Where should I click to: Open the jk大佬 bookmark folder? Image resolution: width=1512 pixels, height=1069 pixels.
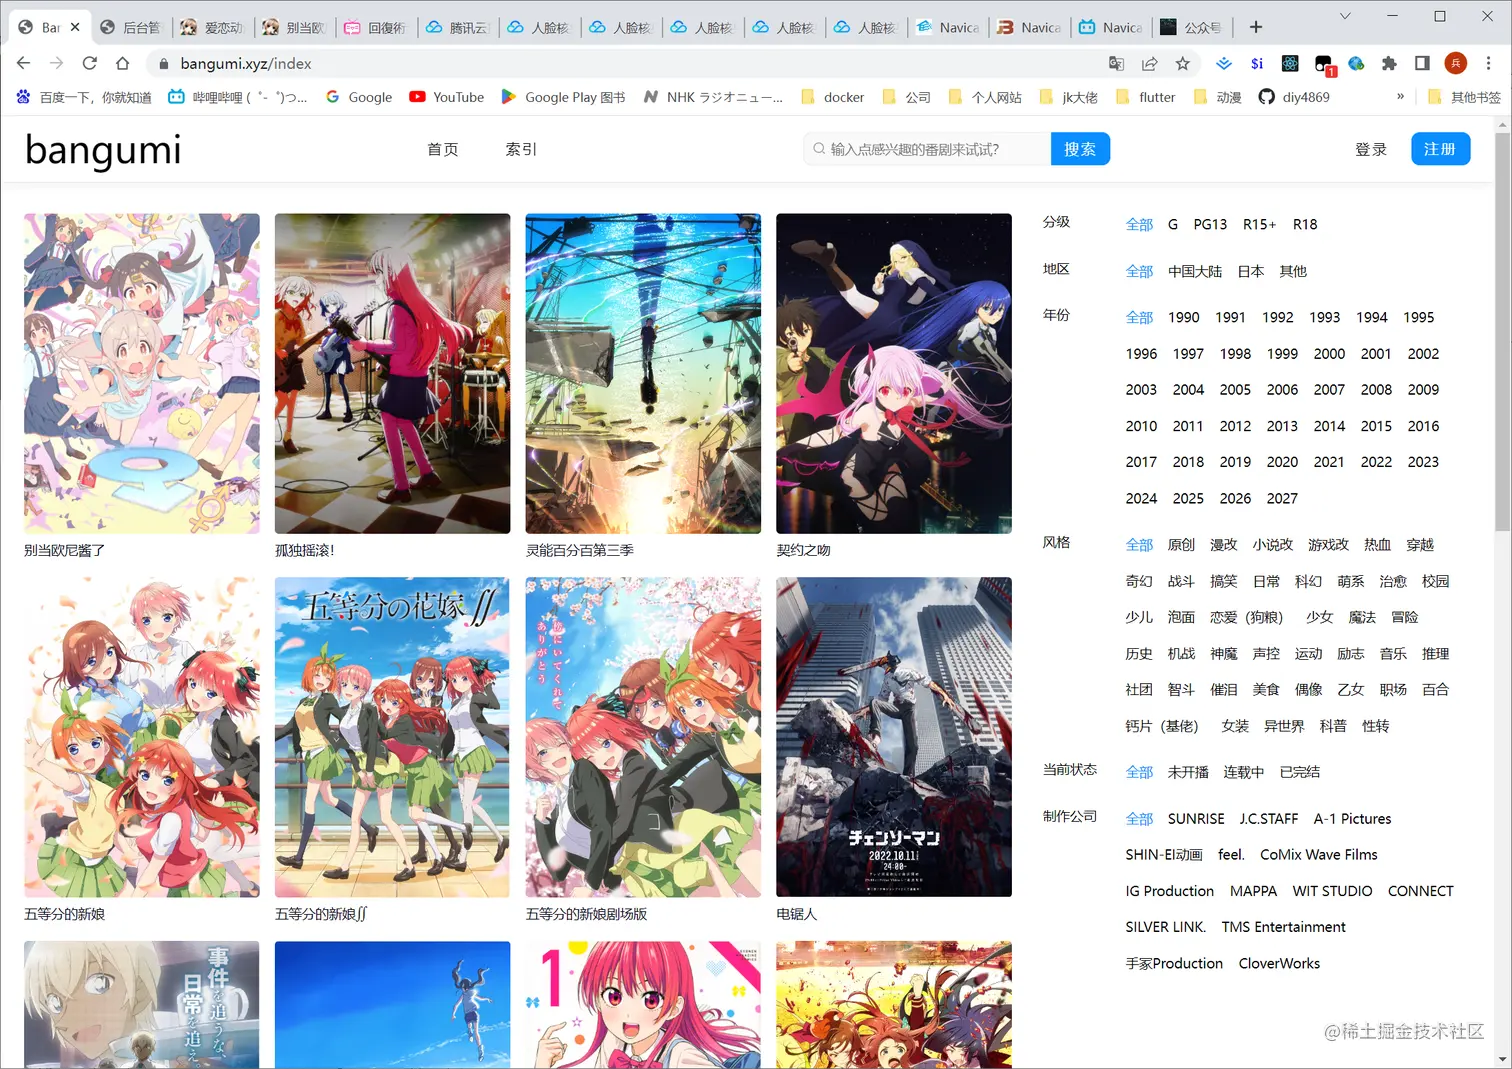(1069, 97)
